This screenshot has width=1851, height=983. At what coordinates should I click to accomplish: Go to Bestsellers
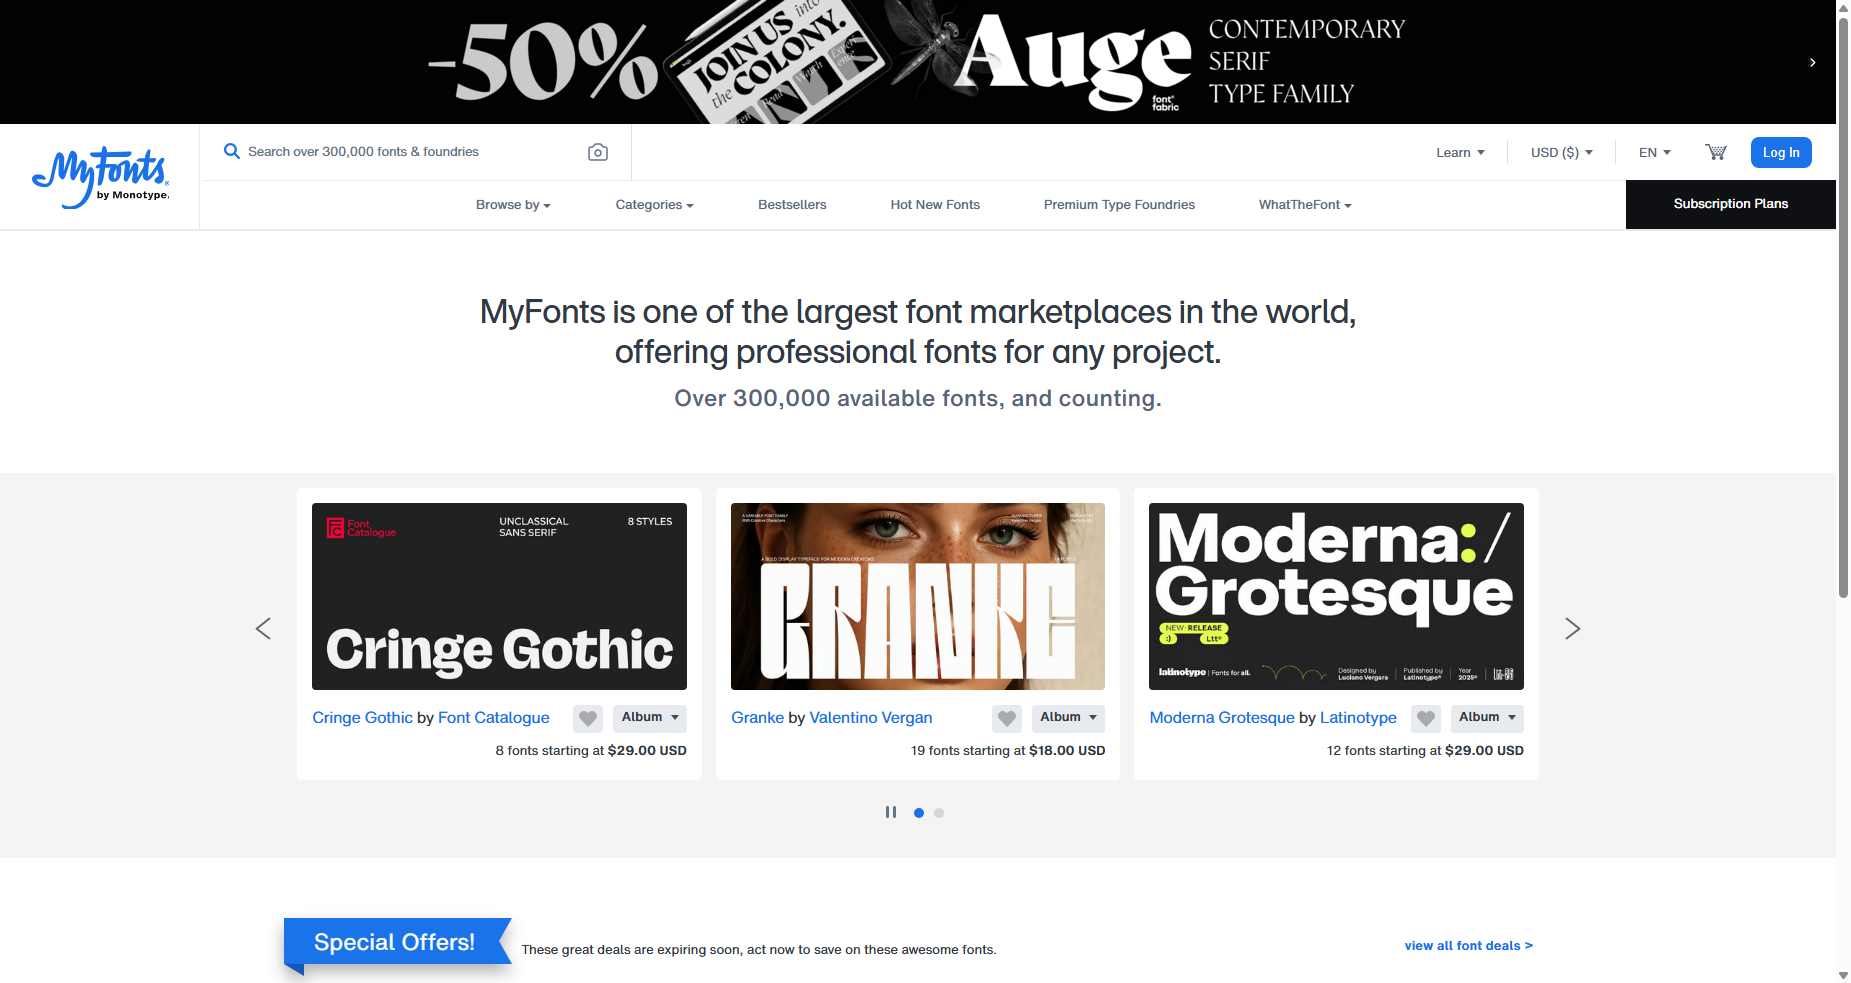click(792, 204)
